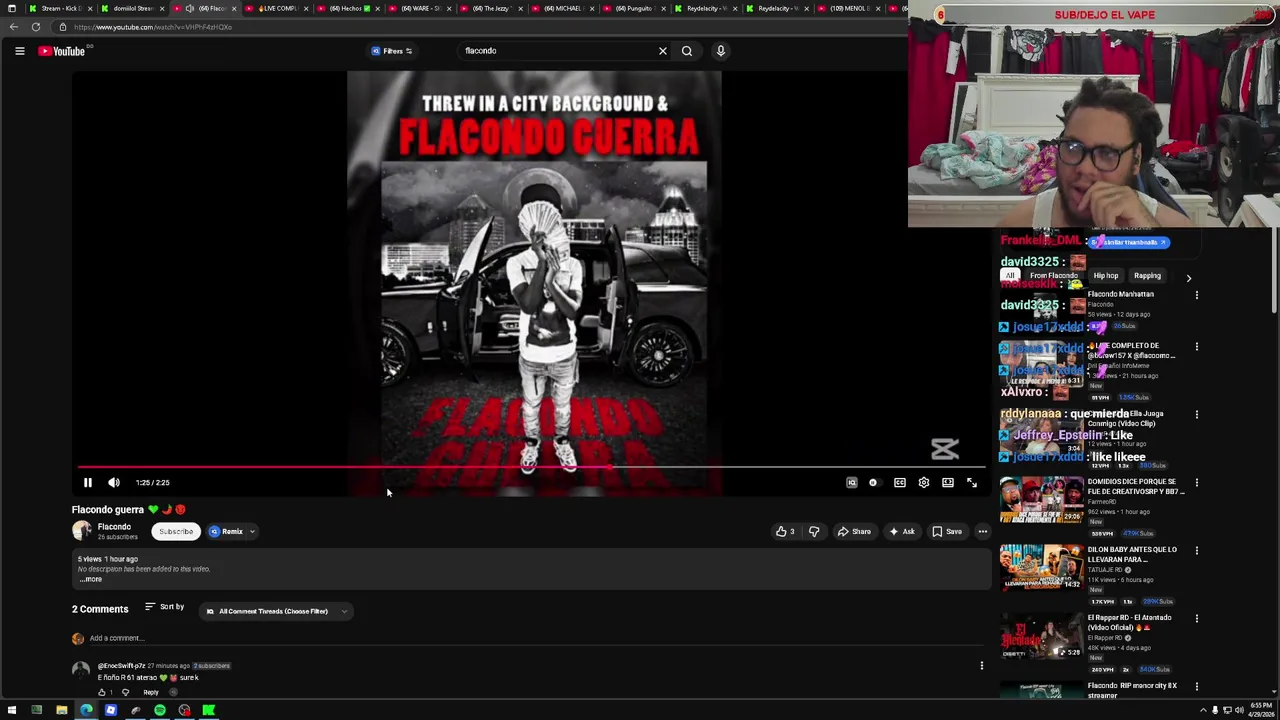The width and height of the screenshot is (1280, 720).
Task: Expand the Remix dropdown arrow
Action: (x=252, y=532)
